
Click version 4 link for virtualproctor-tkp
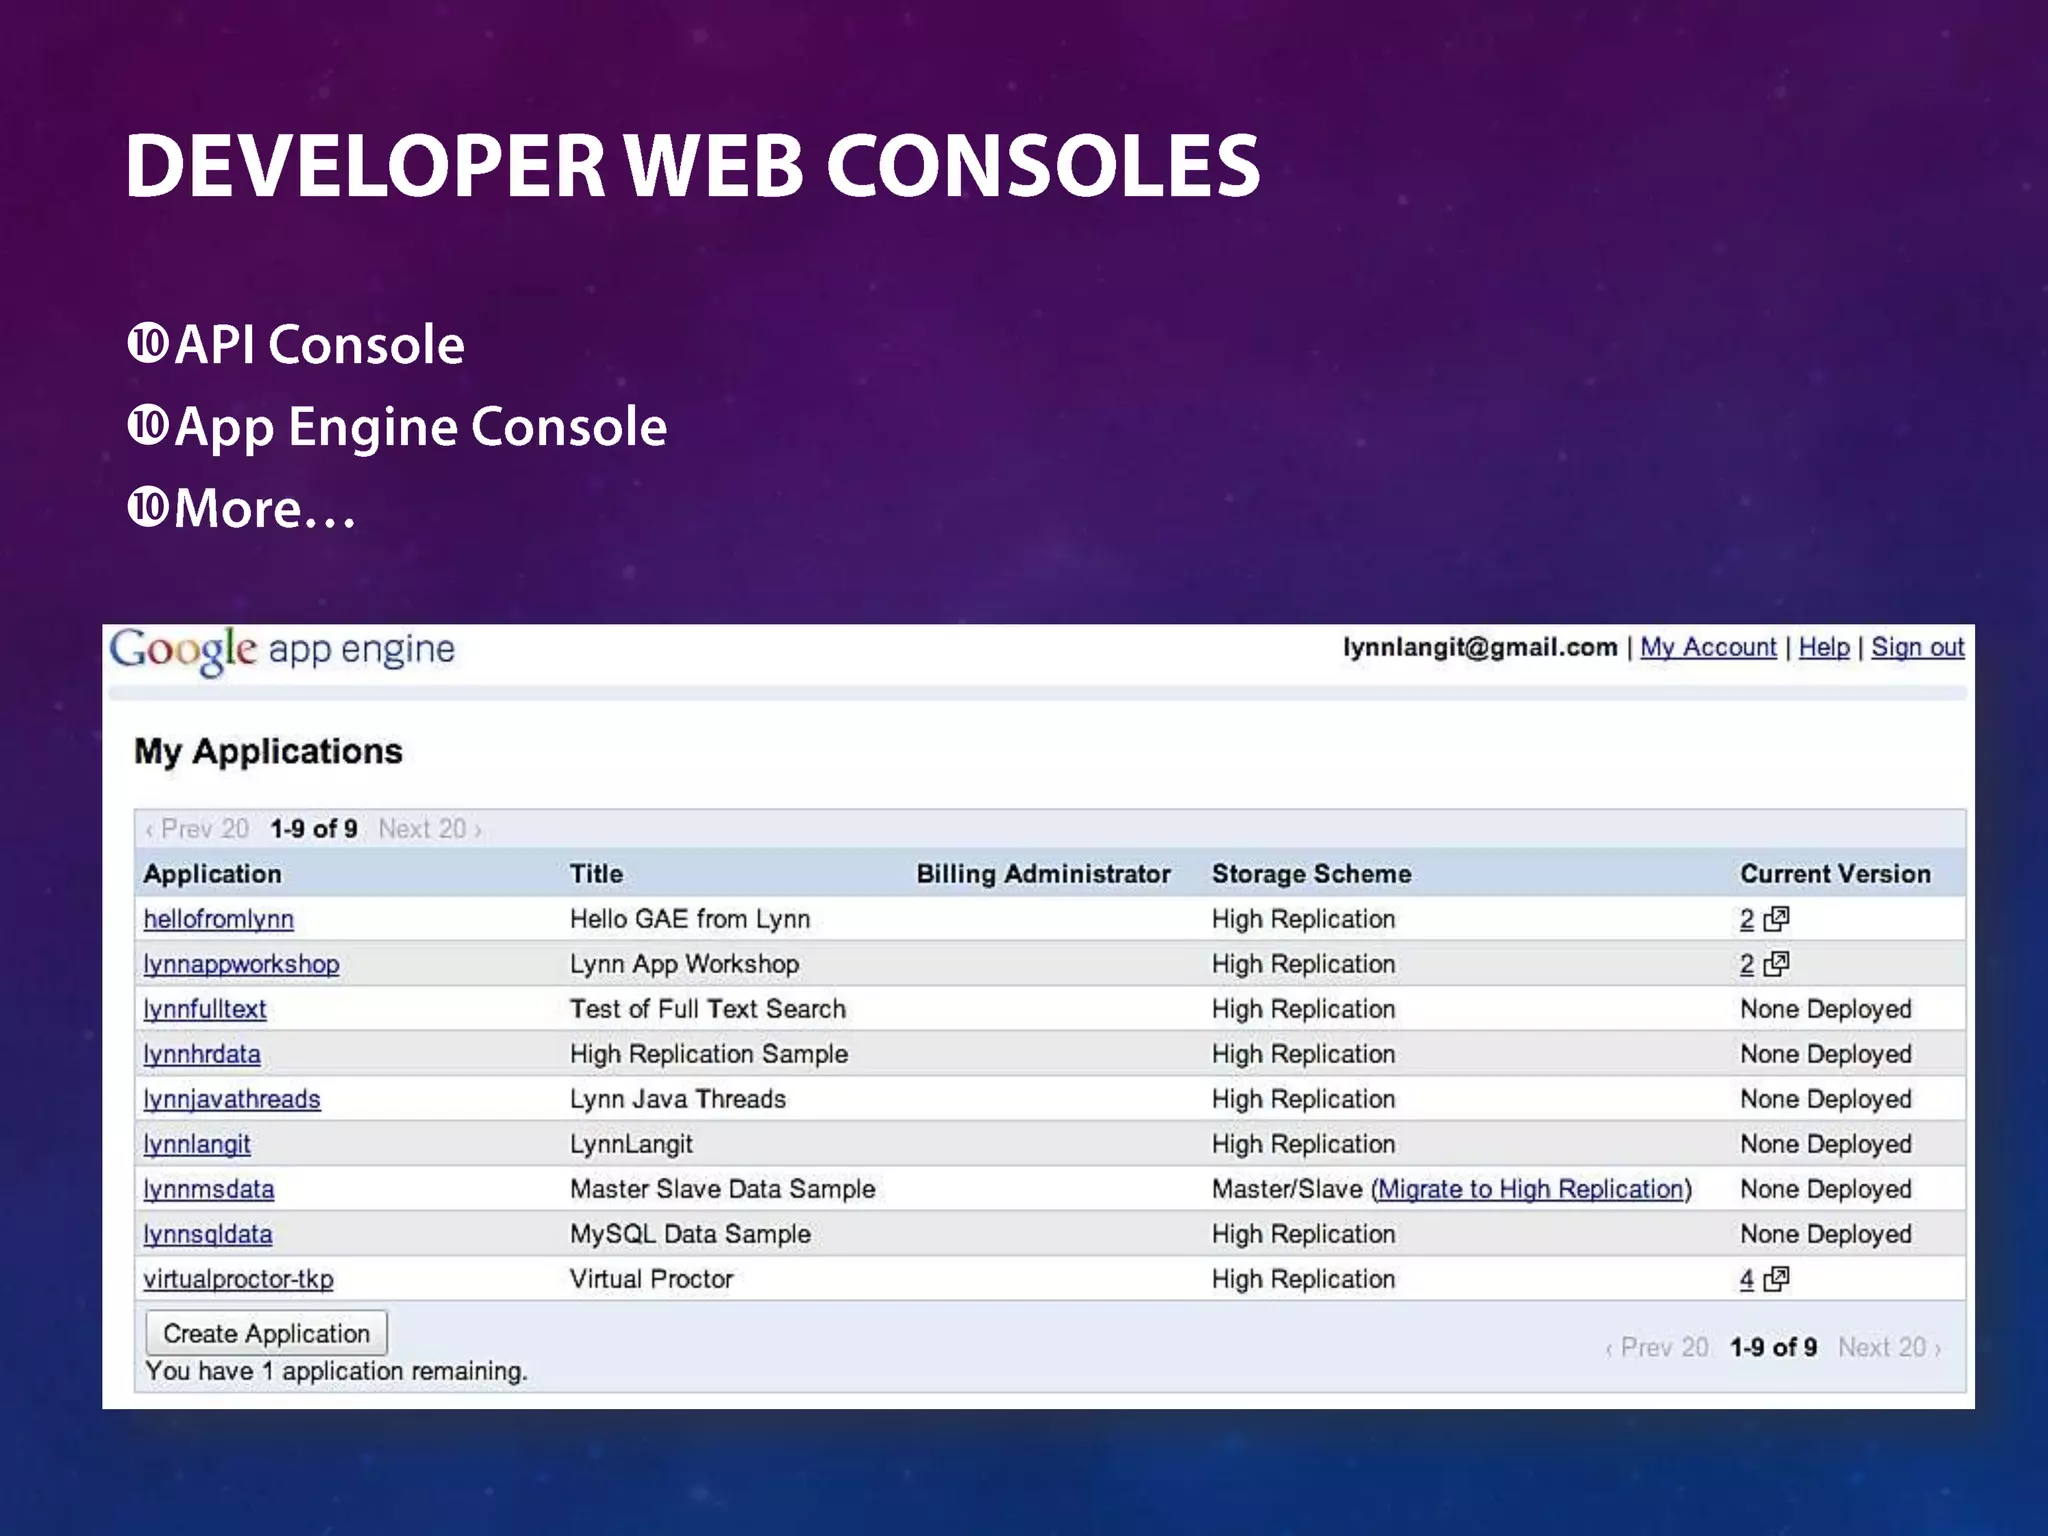1746,1279
